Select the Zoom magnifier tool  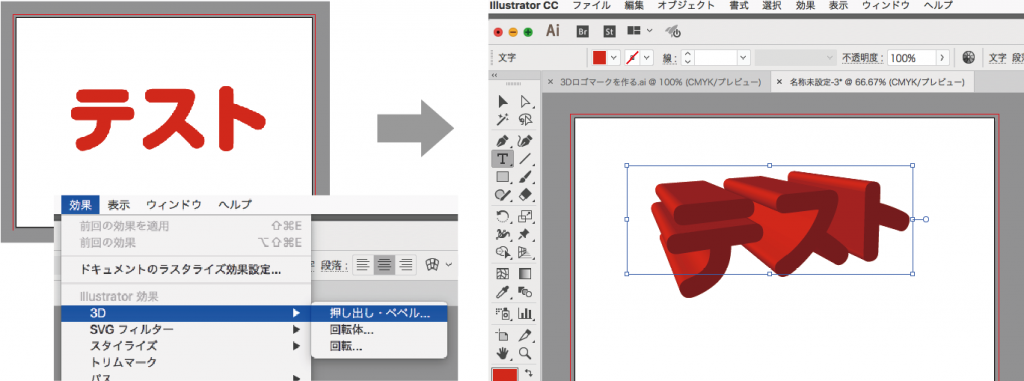coord(524,353)
